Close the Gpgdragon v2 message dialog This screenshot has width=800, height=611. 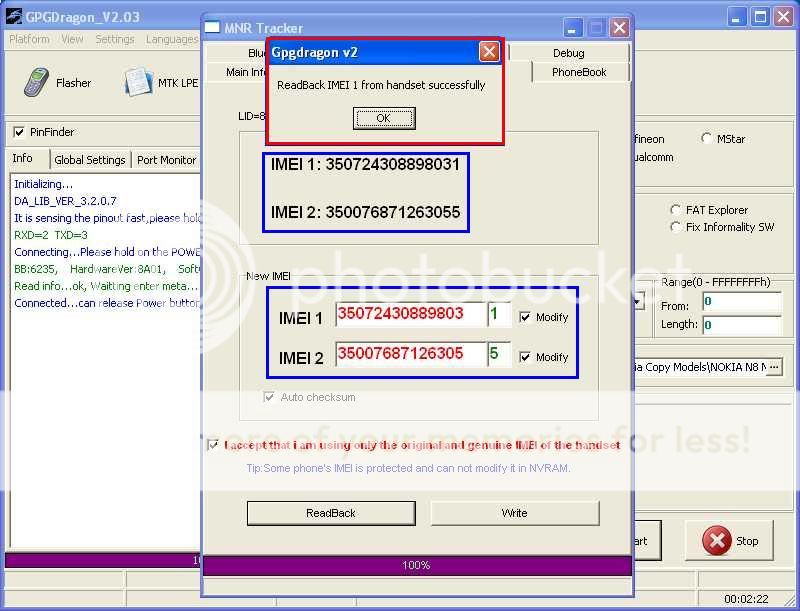coord(488,52)
